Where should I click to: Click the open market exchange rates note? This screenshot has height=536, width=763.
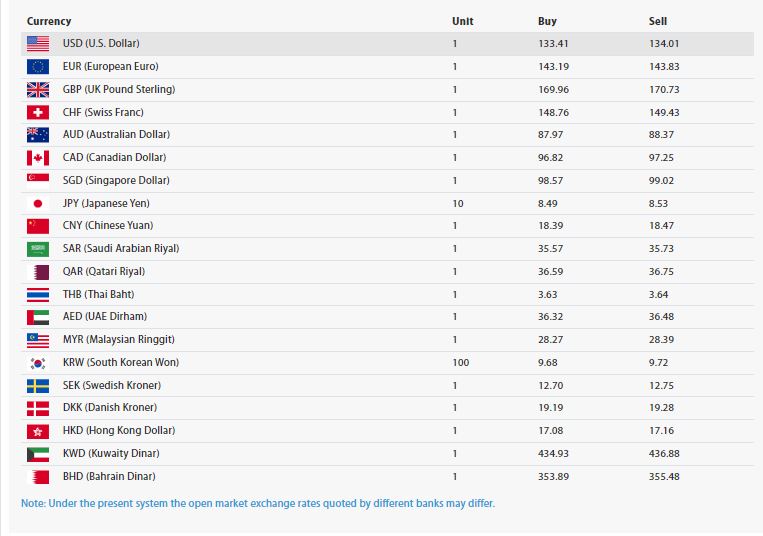[257, 503]
